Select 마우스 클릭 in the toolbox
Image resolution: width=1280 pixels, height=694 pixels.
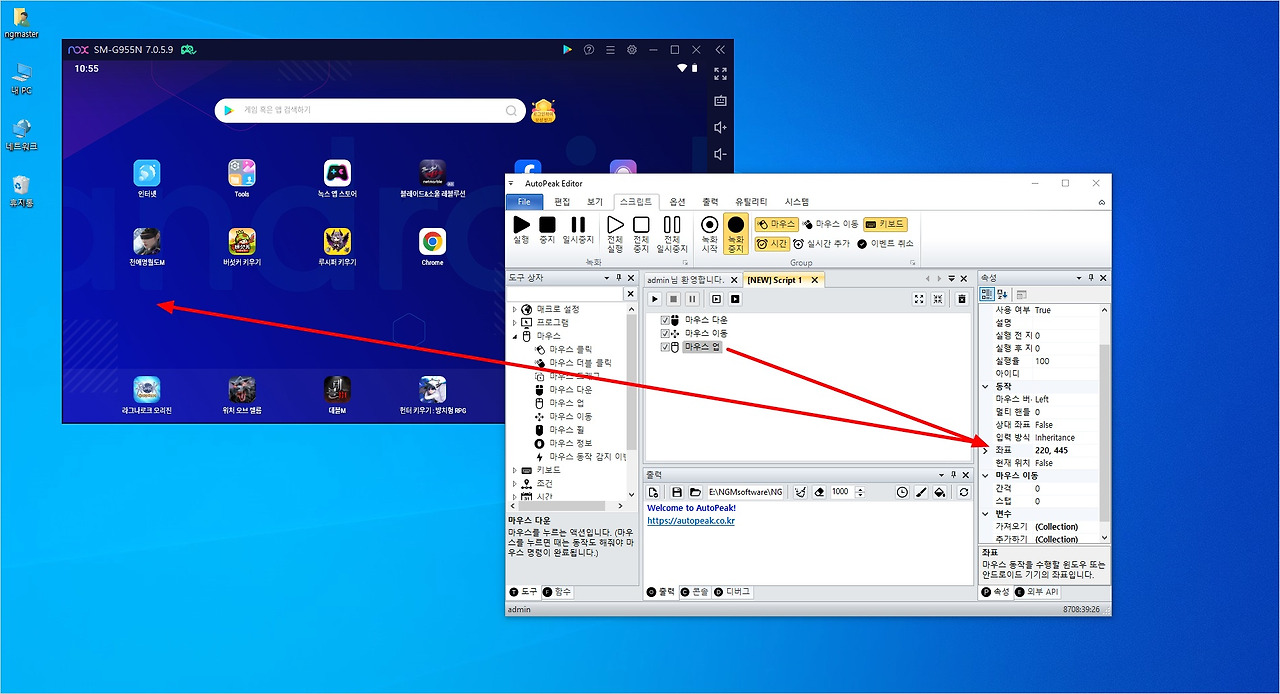[570, 349]
